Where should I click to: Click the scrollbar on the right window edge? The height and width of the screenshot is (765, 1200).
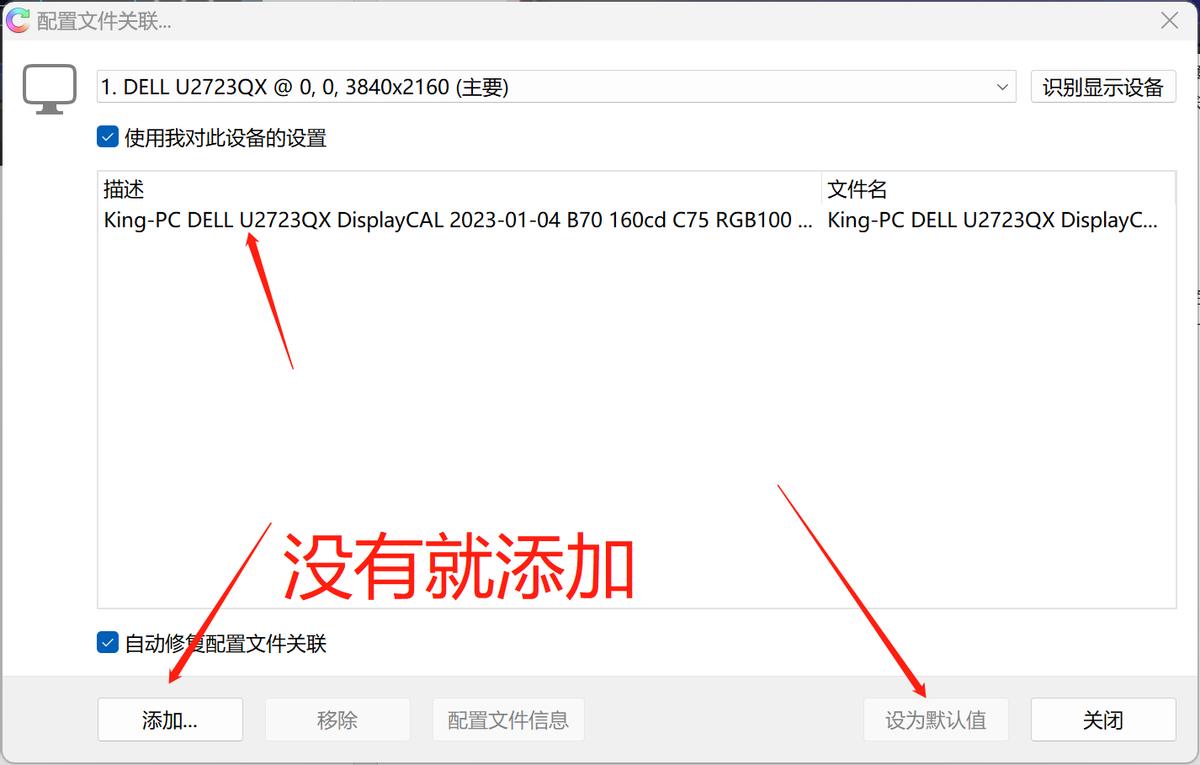click(1194, 300)
